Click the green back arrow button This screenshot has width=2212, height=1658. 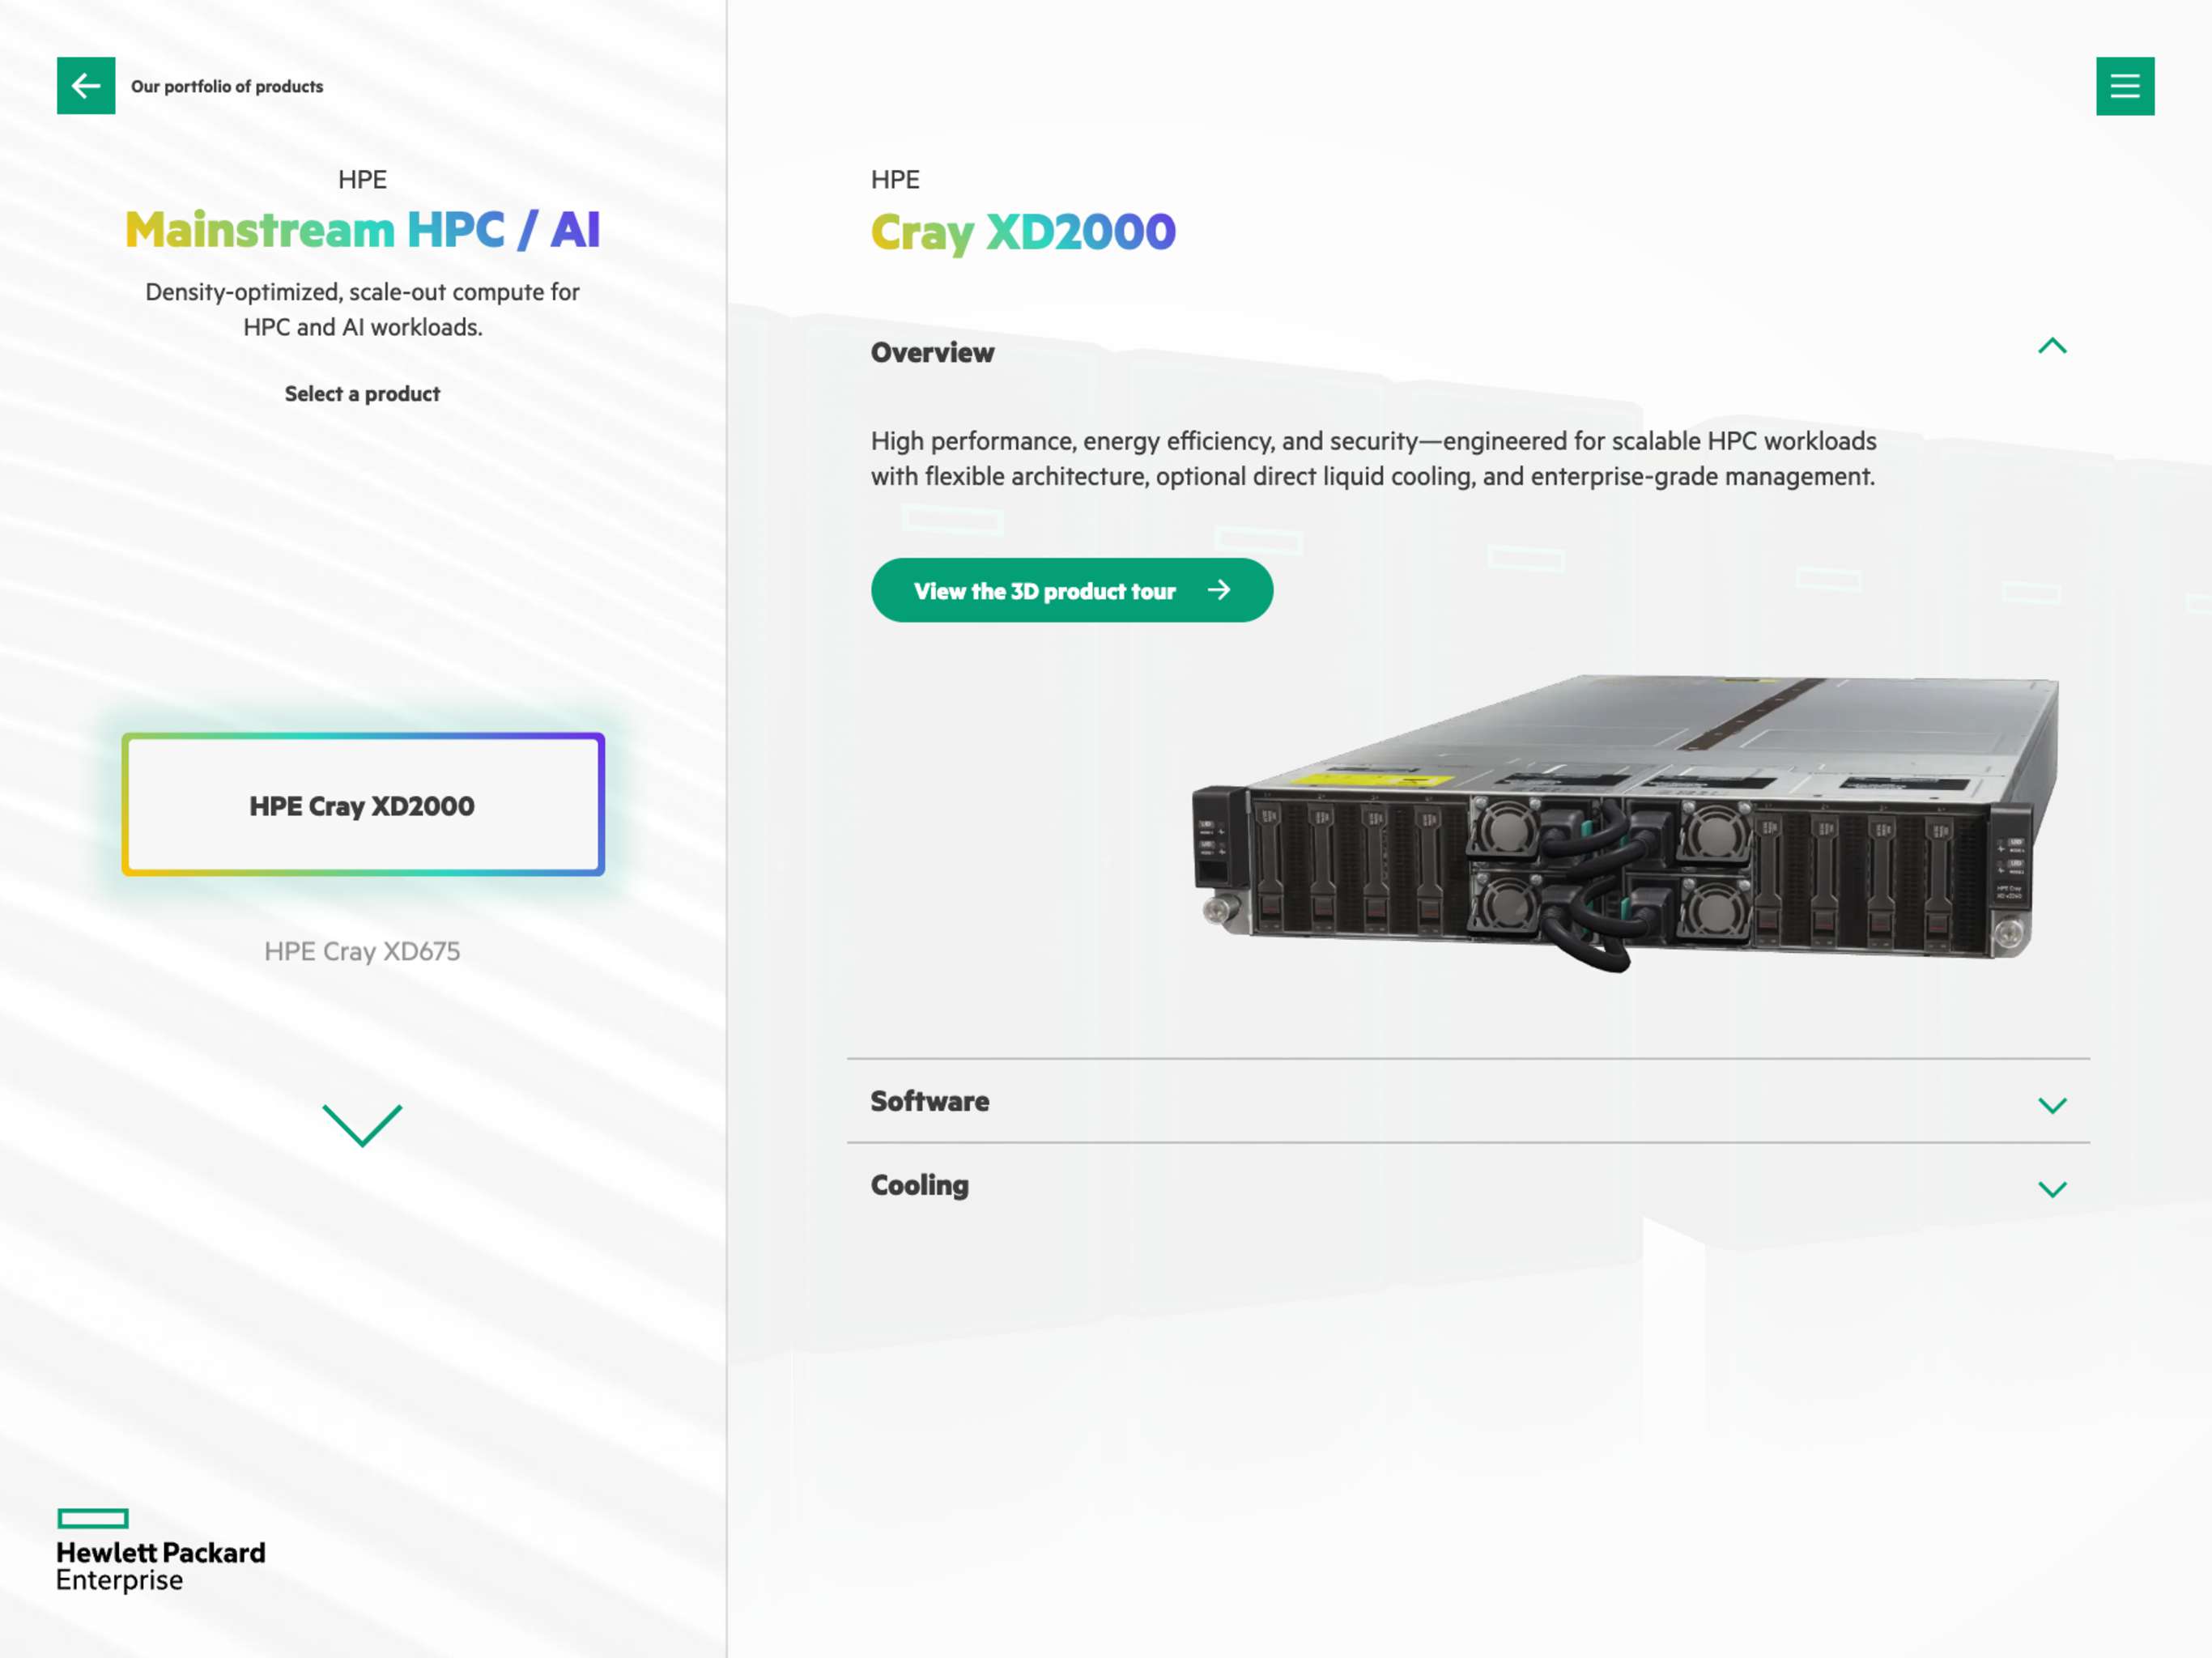86,86
